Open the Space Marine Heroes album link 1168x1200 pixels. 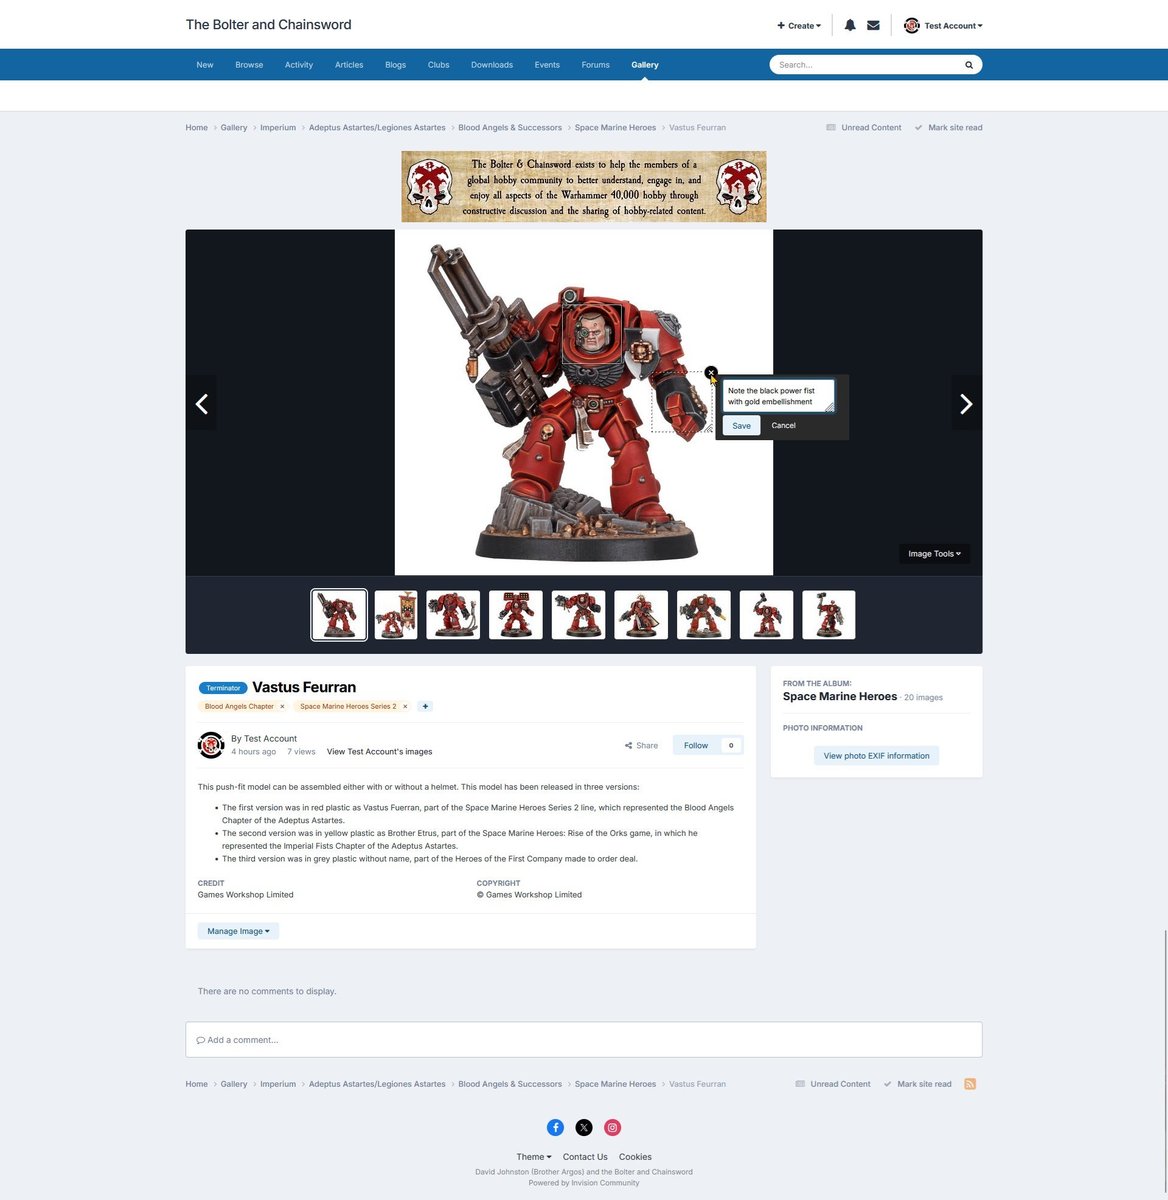(x=840, y=697)
